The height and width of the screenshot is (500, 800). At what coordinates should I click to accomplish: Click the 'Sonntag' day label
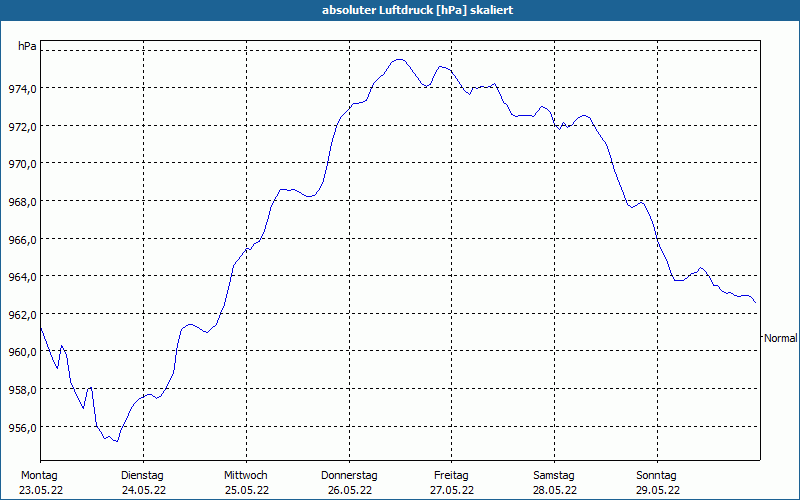tap(656, 476)
